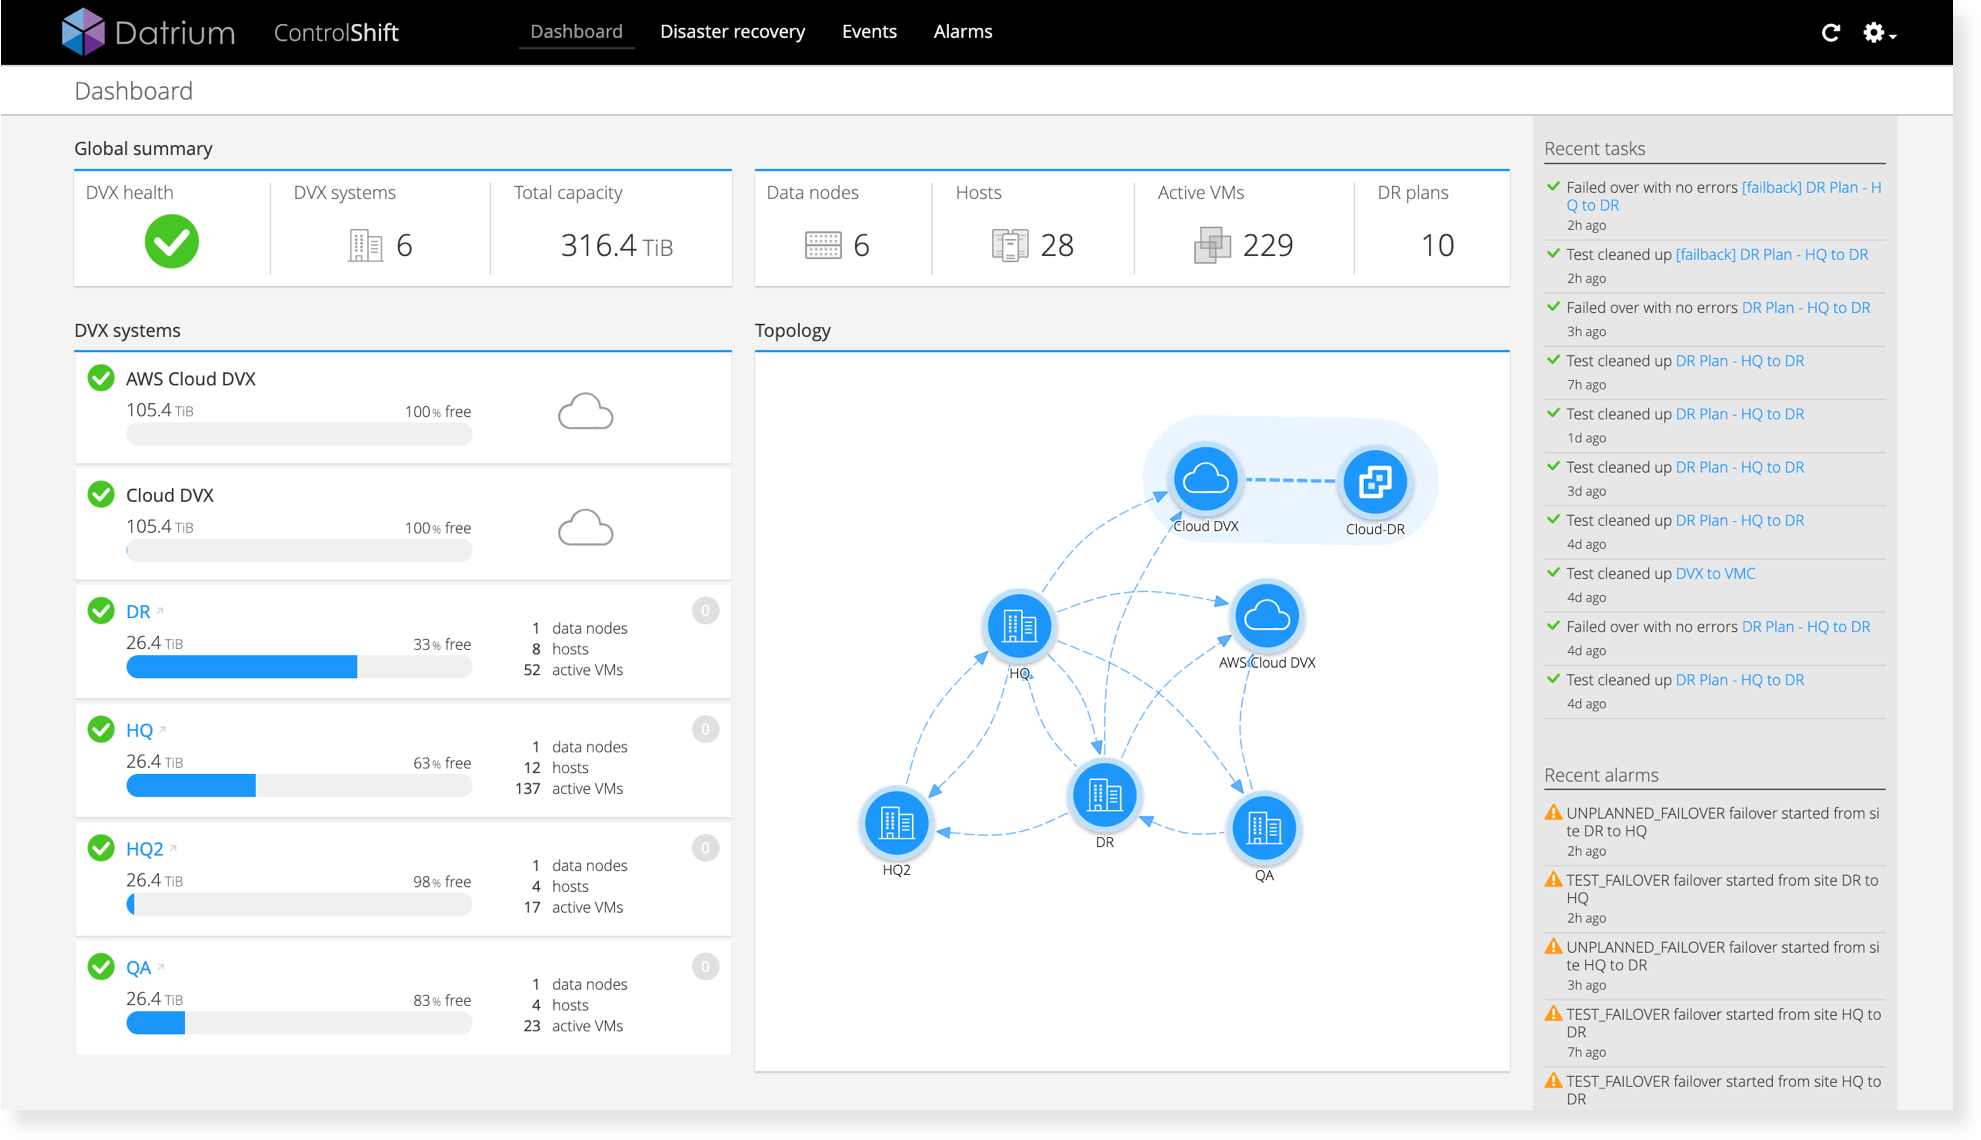Refresh the dashboard with the reload icon
Viewport: 1981px width, 1140px height.
point(1831,33)
